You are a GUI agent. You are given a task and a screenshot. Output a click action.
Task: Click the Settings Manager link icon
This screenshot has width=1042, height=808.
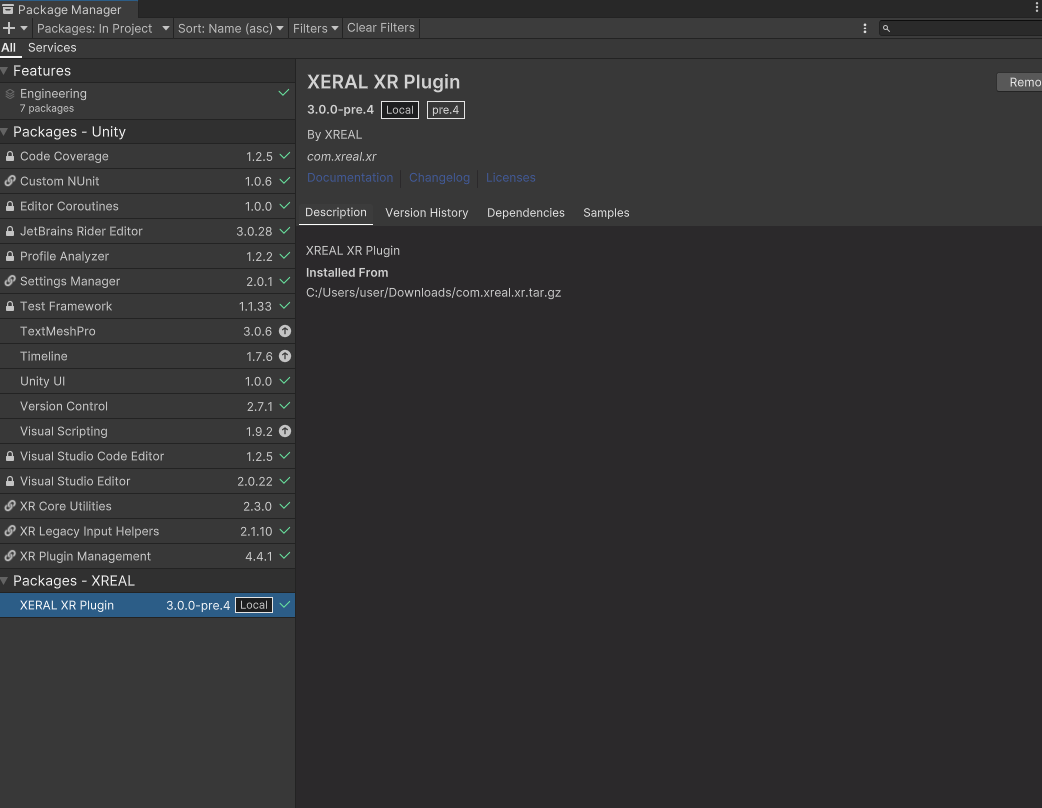point(10,281)
